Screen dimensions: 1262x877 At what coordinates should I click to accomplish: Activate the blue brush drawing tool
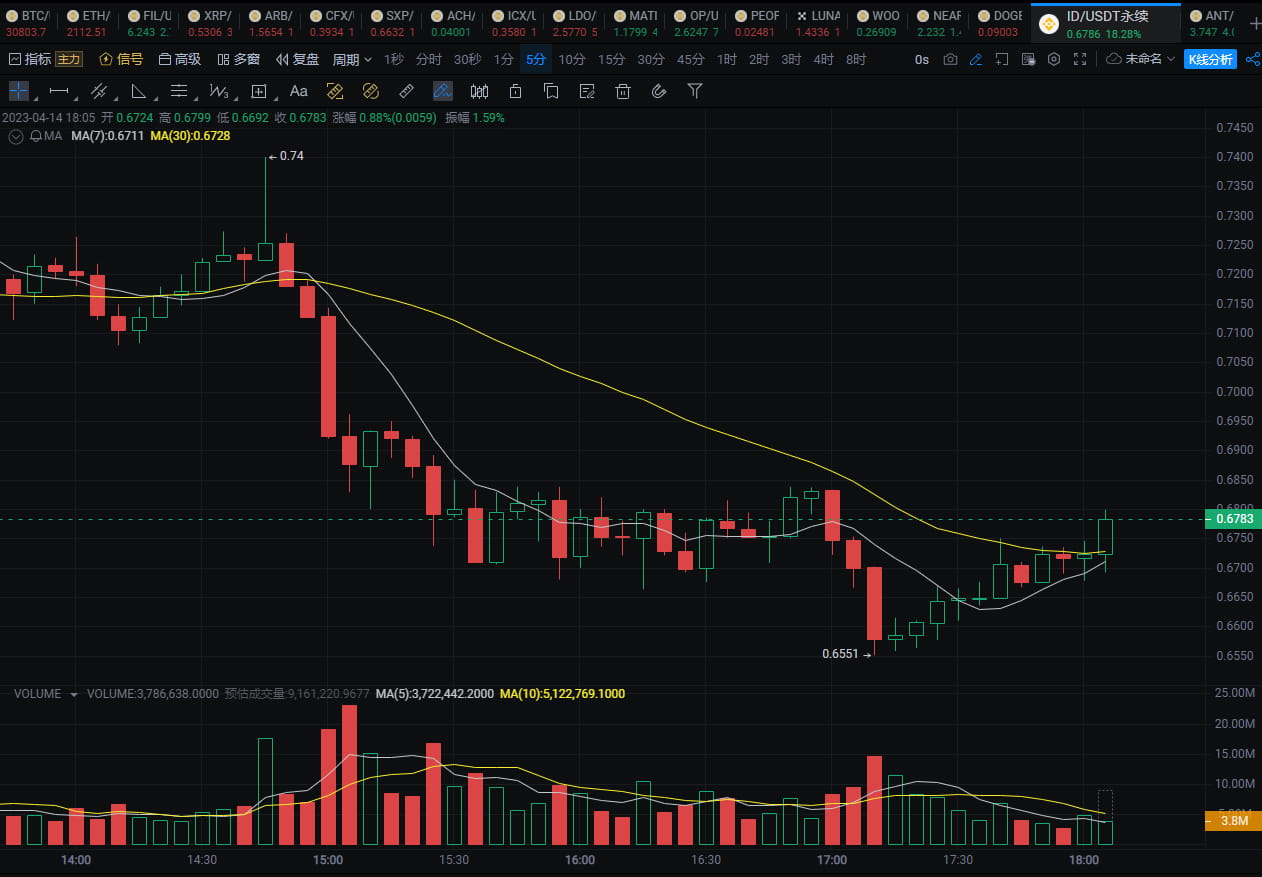[442, 91]
